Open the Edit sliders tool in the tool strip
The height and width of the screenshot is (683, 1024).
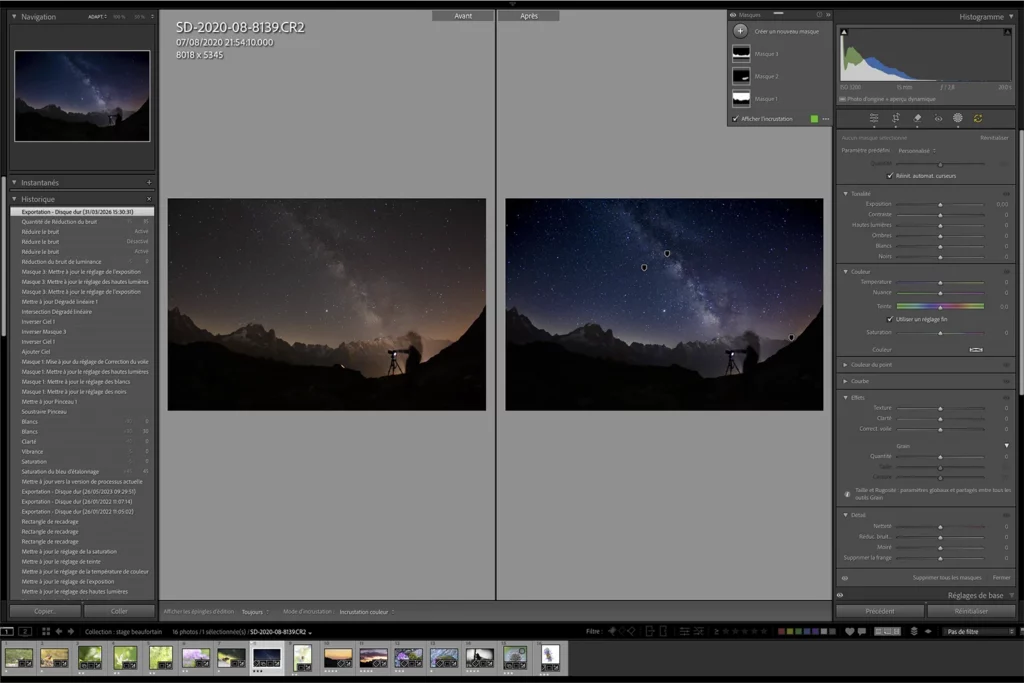tap(874, 118)
